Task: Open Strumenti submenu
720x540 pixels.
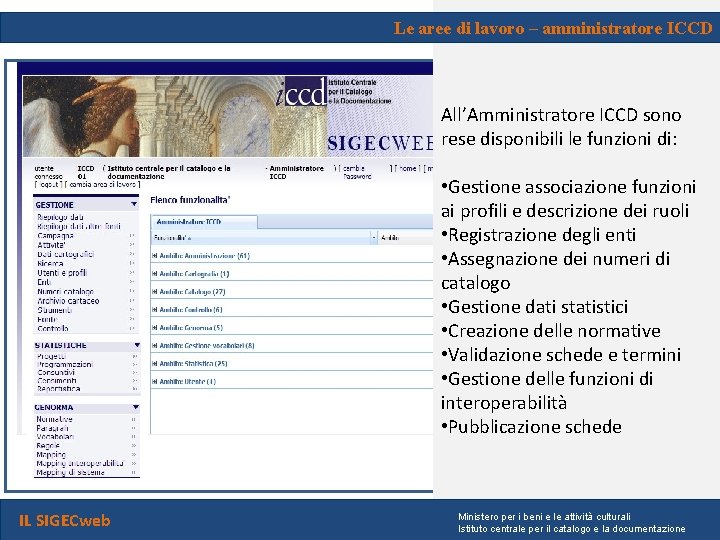Action: (x=55, y=310)
